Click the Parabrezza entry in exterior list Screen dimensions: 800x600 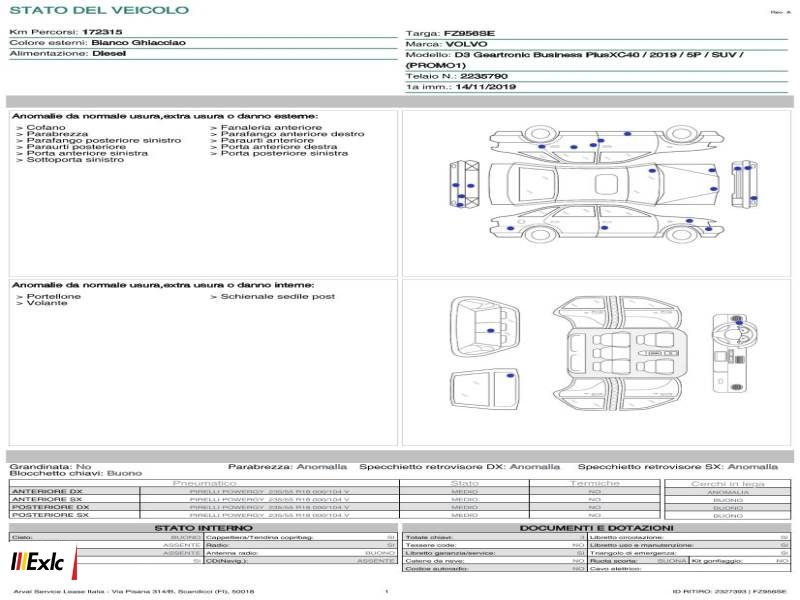click(57, 134)
